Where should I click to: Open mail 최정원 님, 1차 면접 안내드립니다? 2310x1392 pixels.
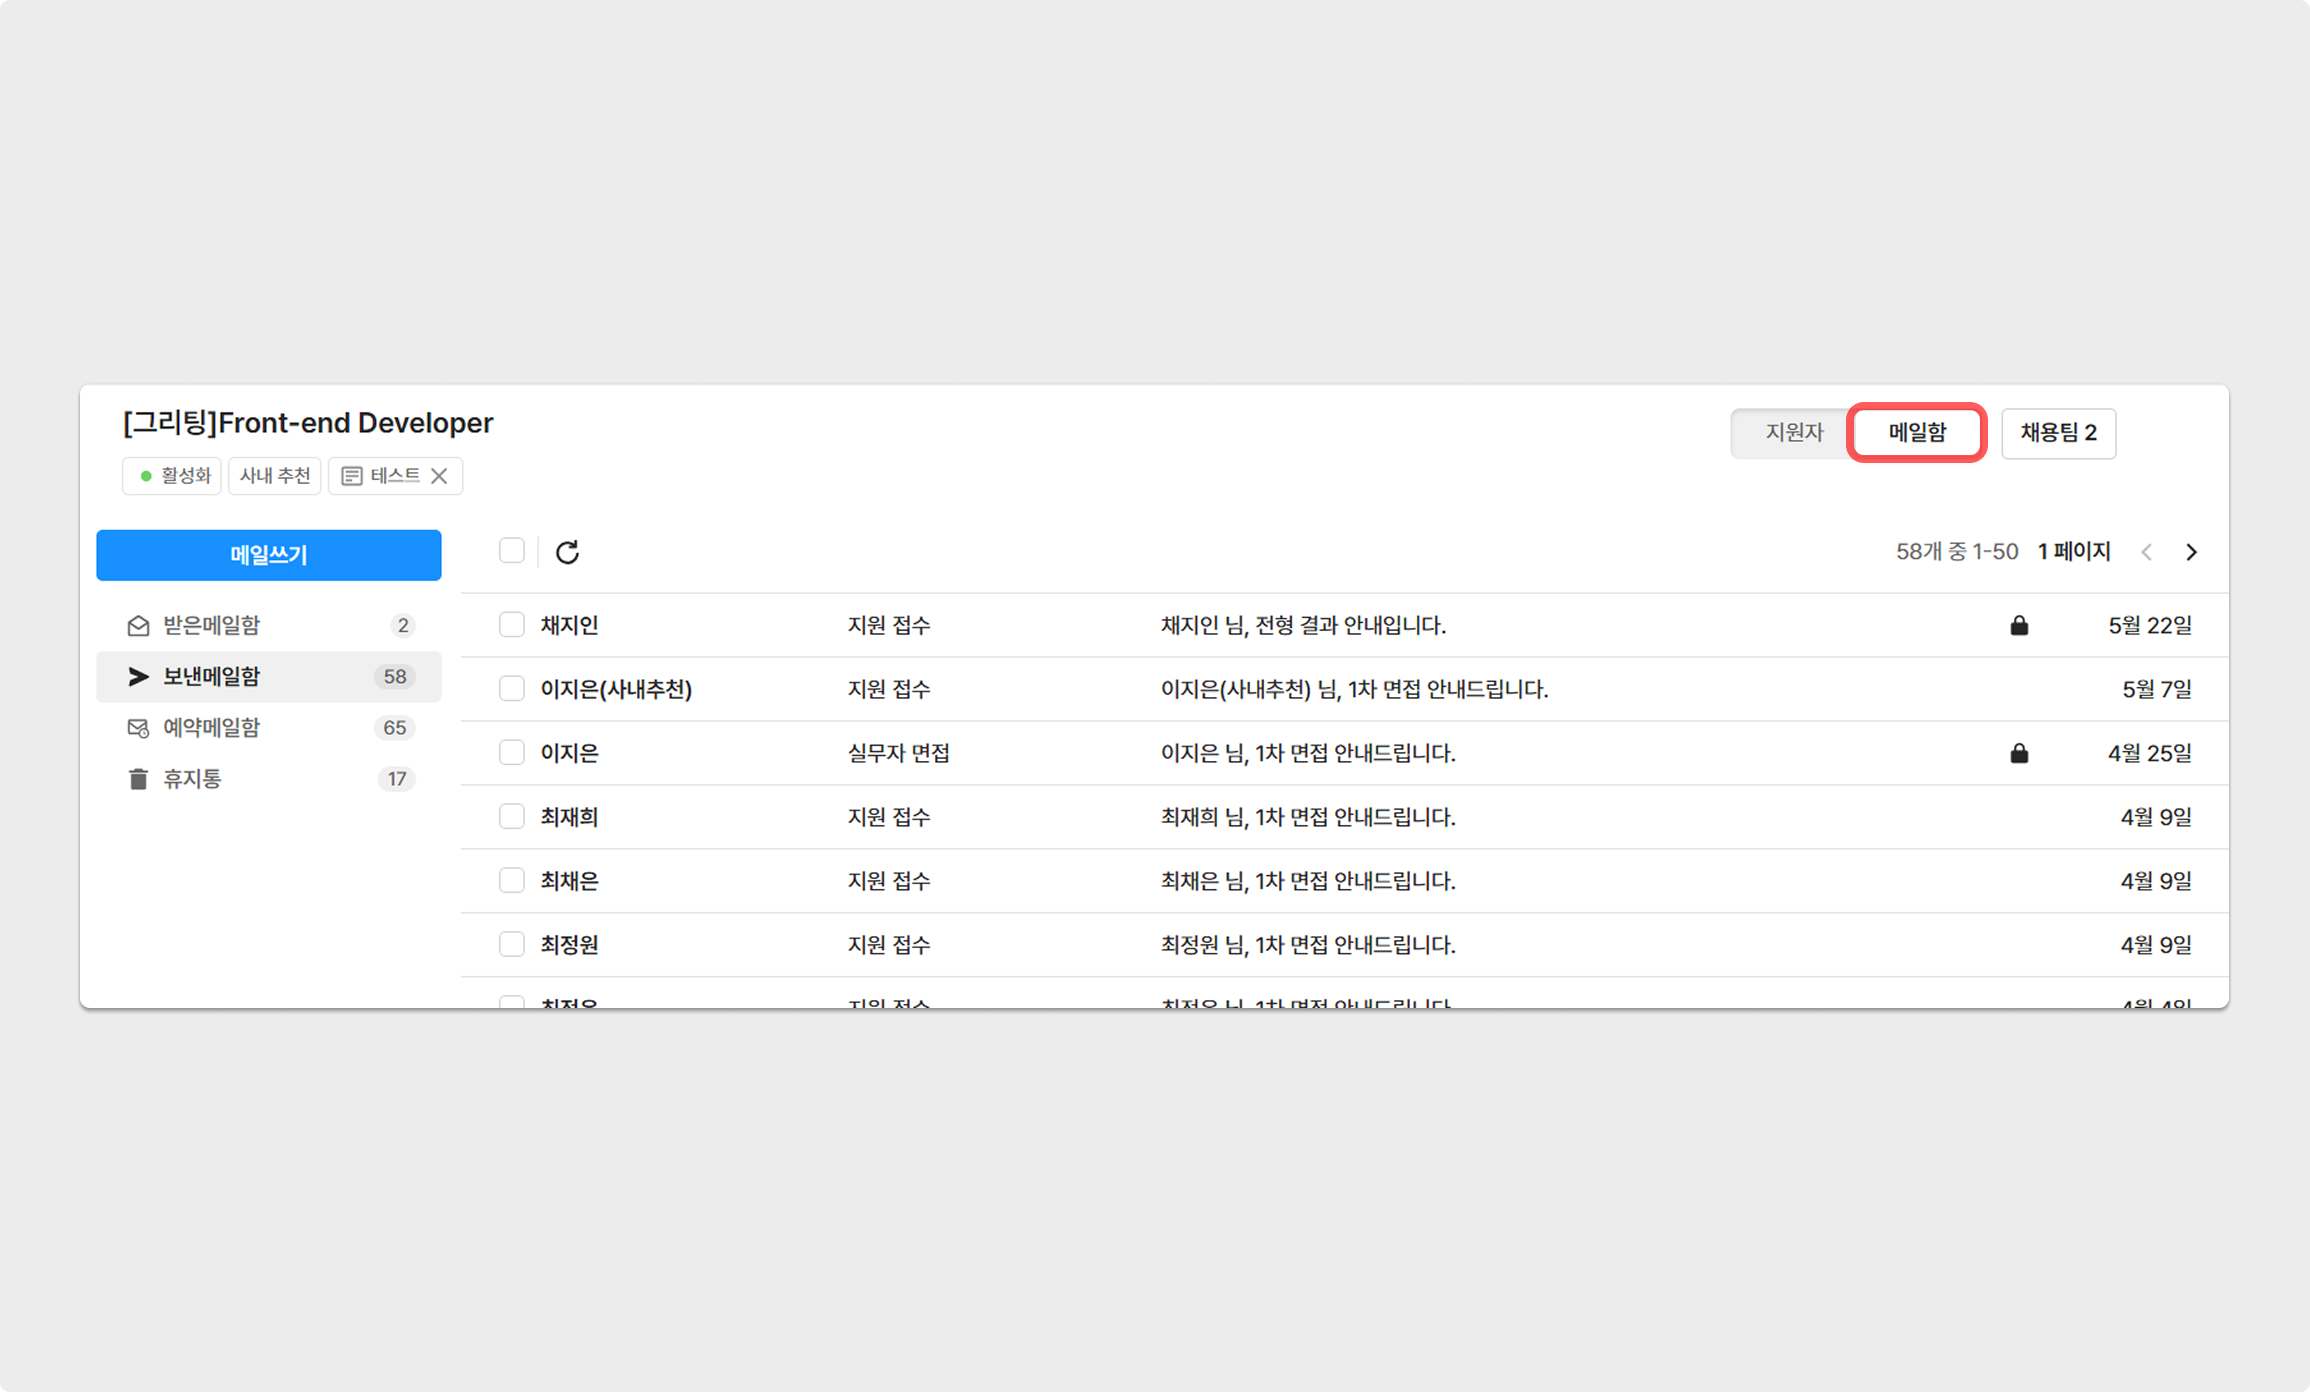1307,945
